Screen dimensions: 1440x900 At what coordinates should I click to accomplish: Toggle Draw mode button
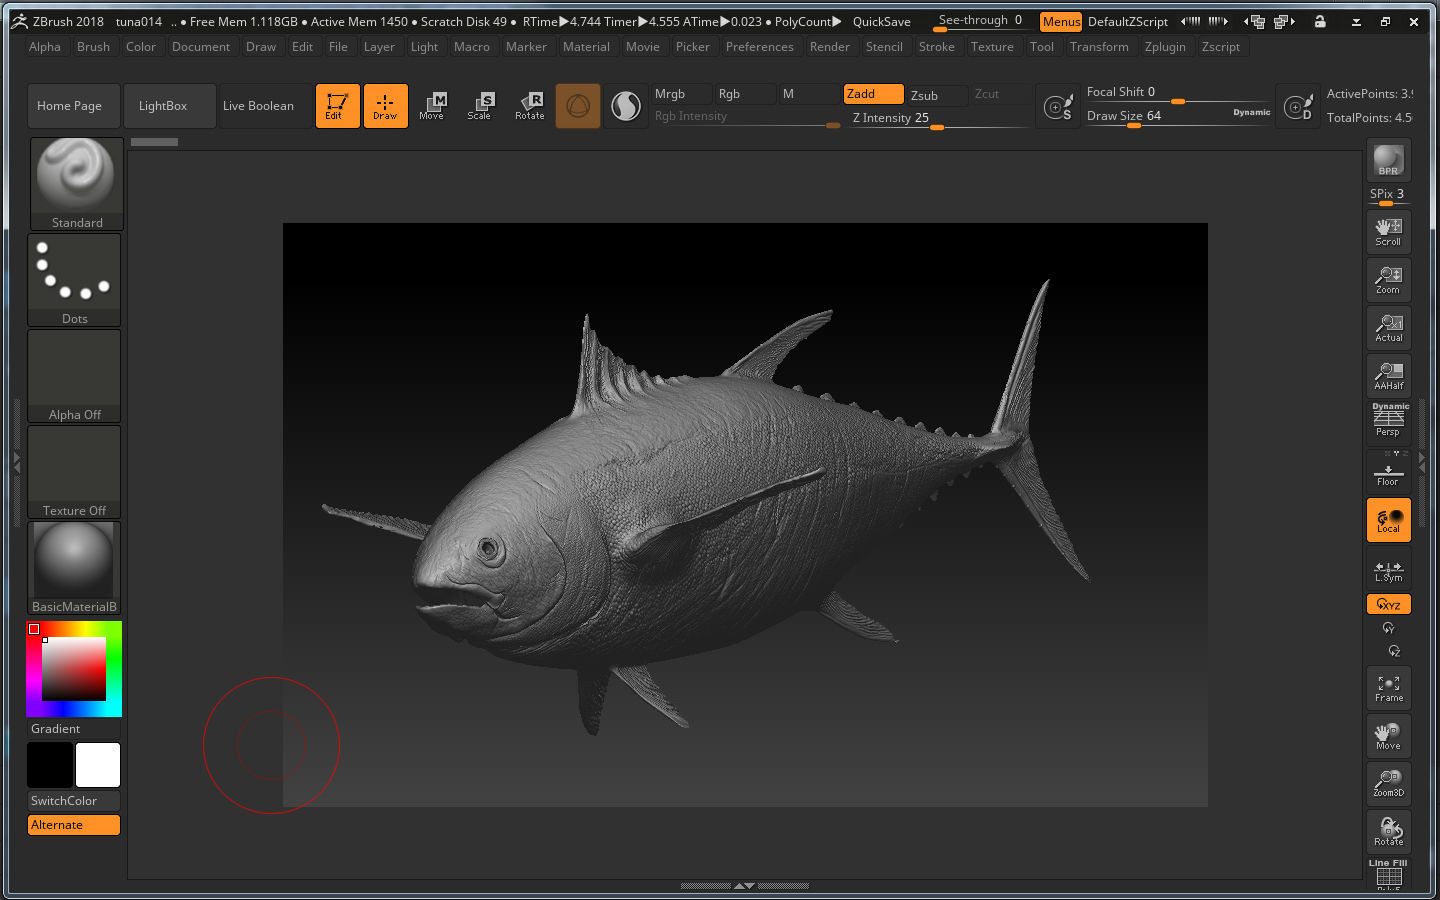click(x=385, y=106)
